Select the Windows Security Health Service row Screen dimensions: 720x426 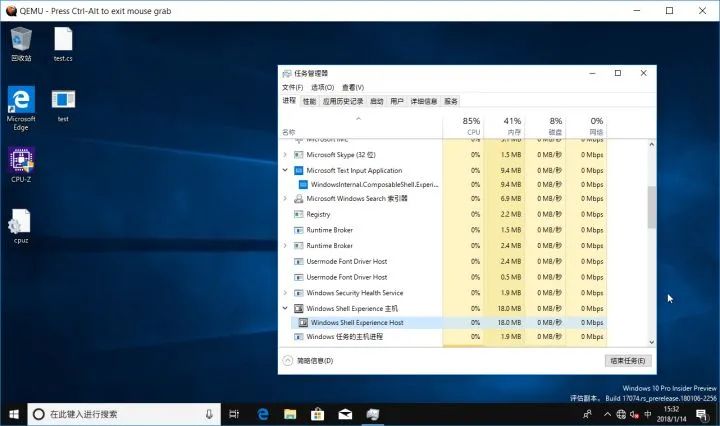tap(443, 293)
